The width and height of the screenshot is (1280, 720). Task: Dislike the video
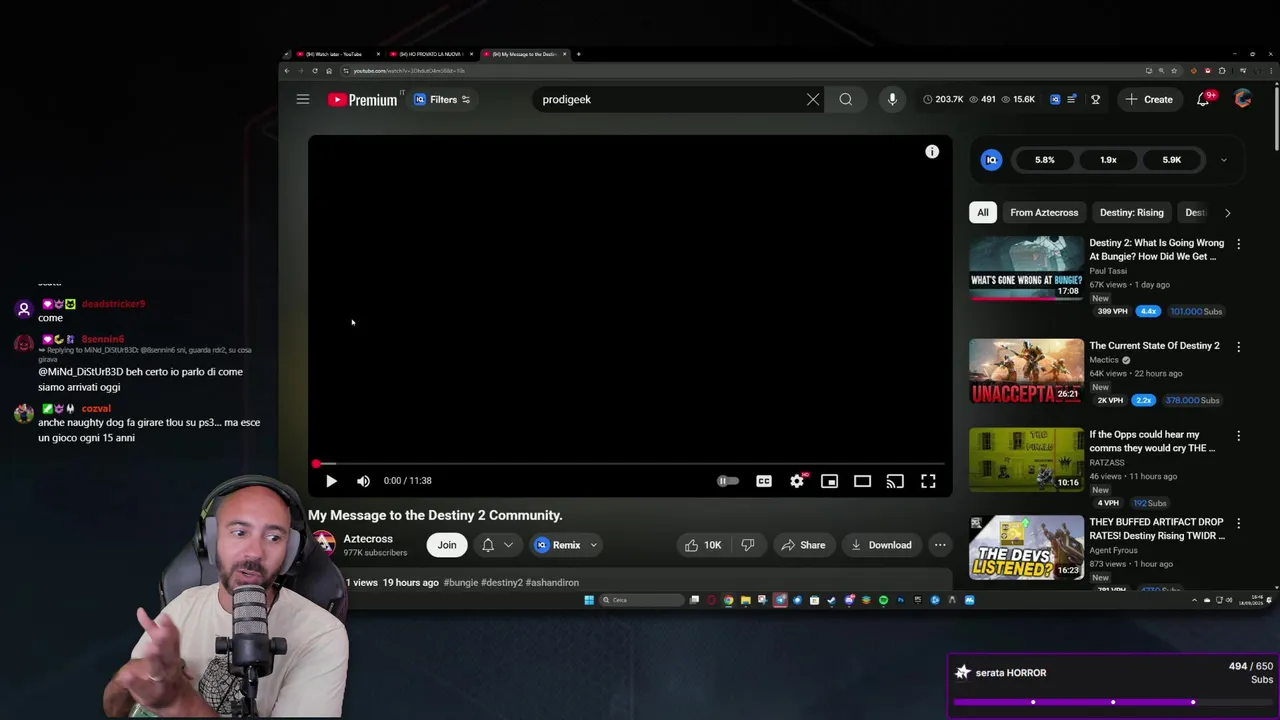coord(748,545)
